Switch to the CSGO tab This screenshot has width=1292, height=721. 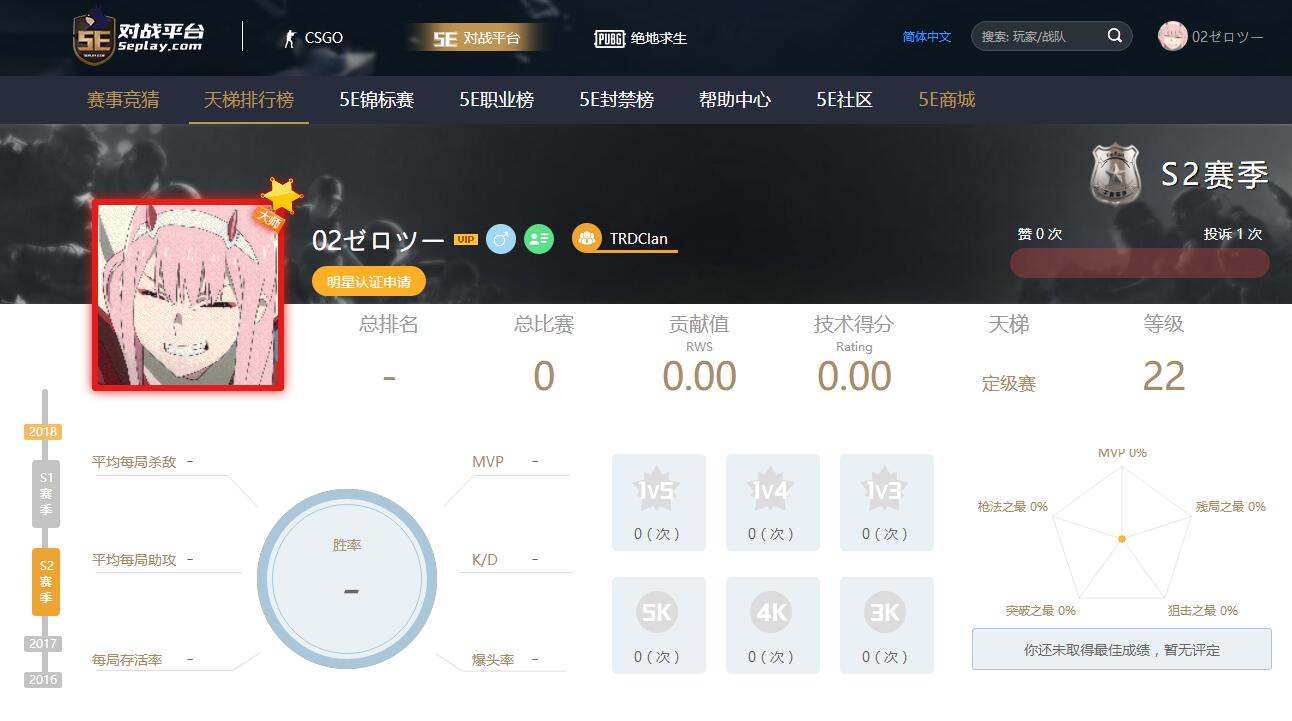tap(313, 38)
